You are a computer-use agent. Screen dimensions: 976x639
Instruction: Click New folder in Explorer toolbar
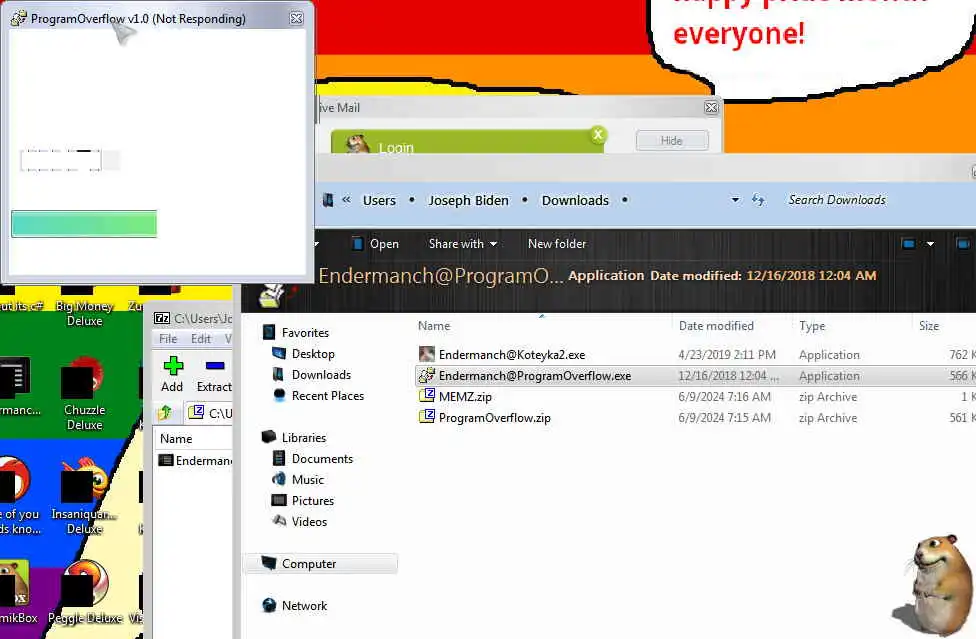[x=557, y=244]
